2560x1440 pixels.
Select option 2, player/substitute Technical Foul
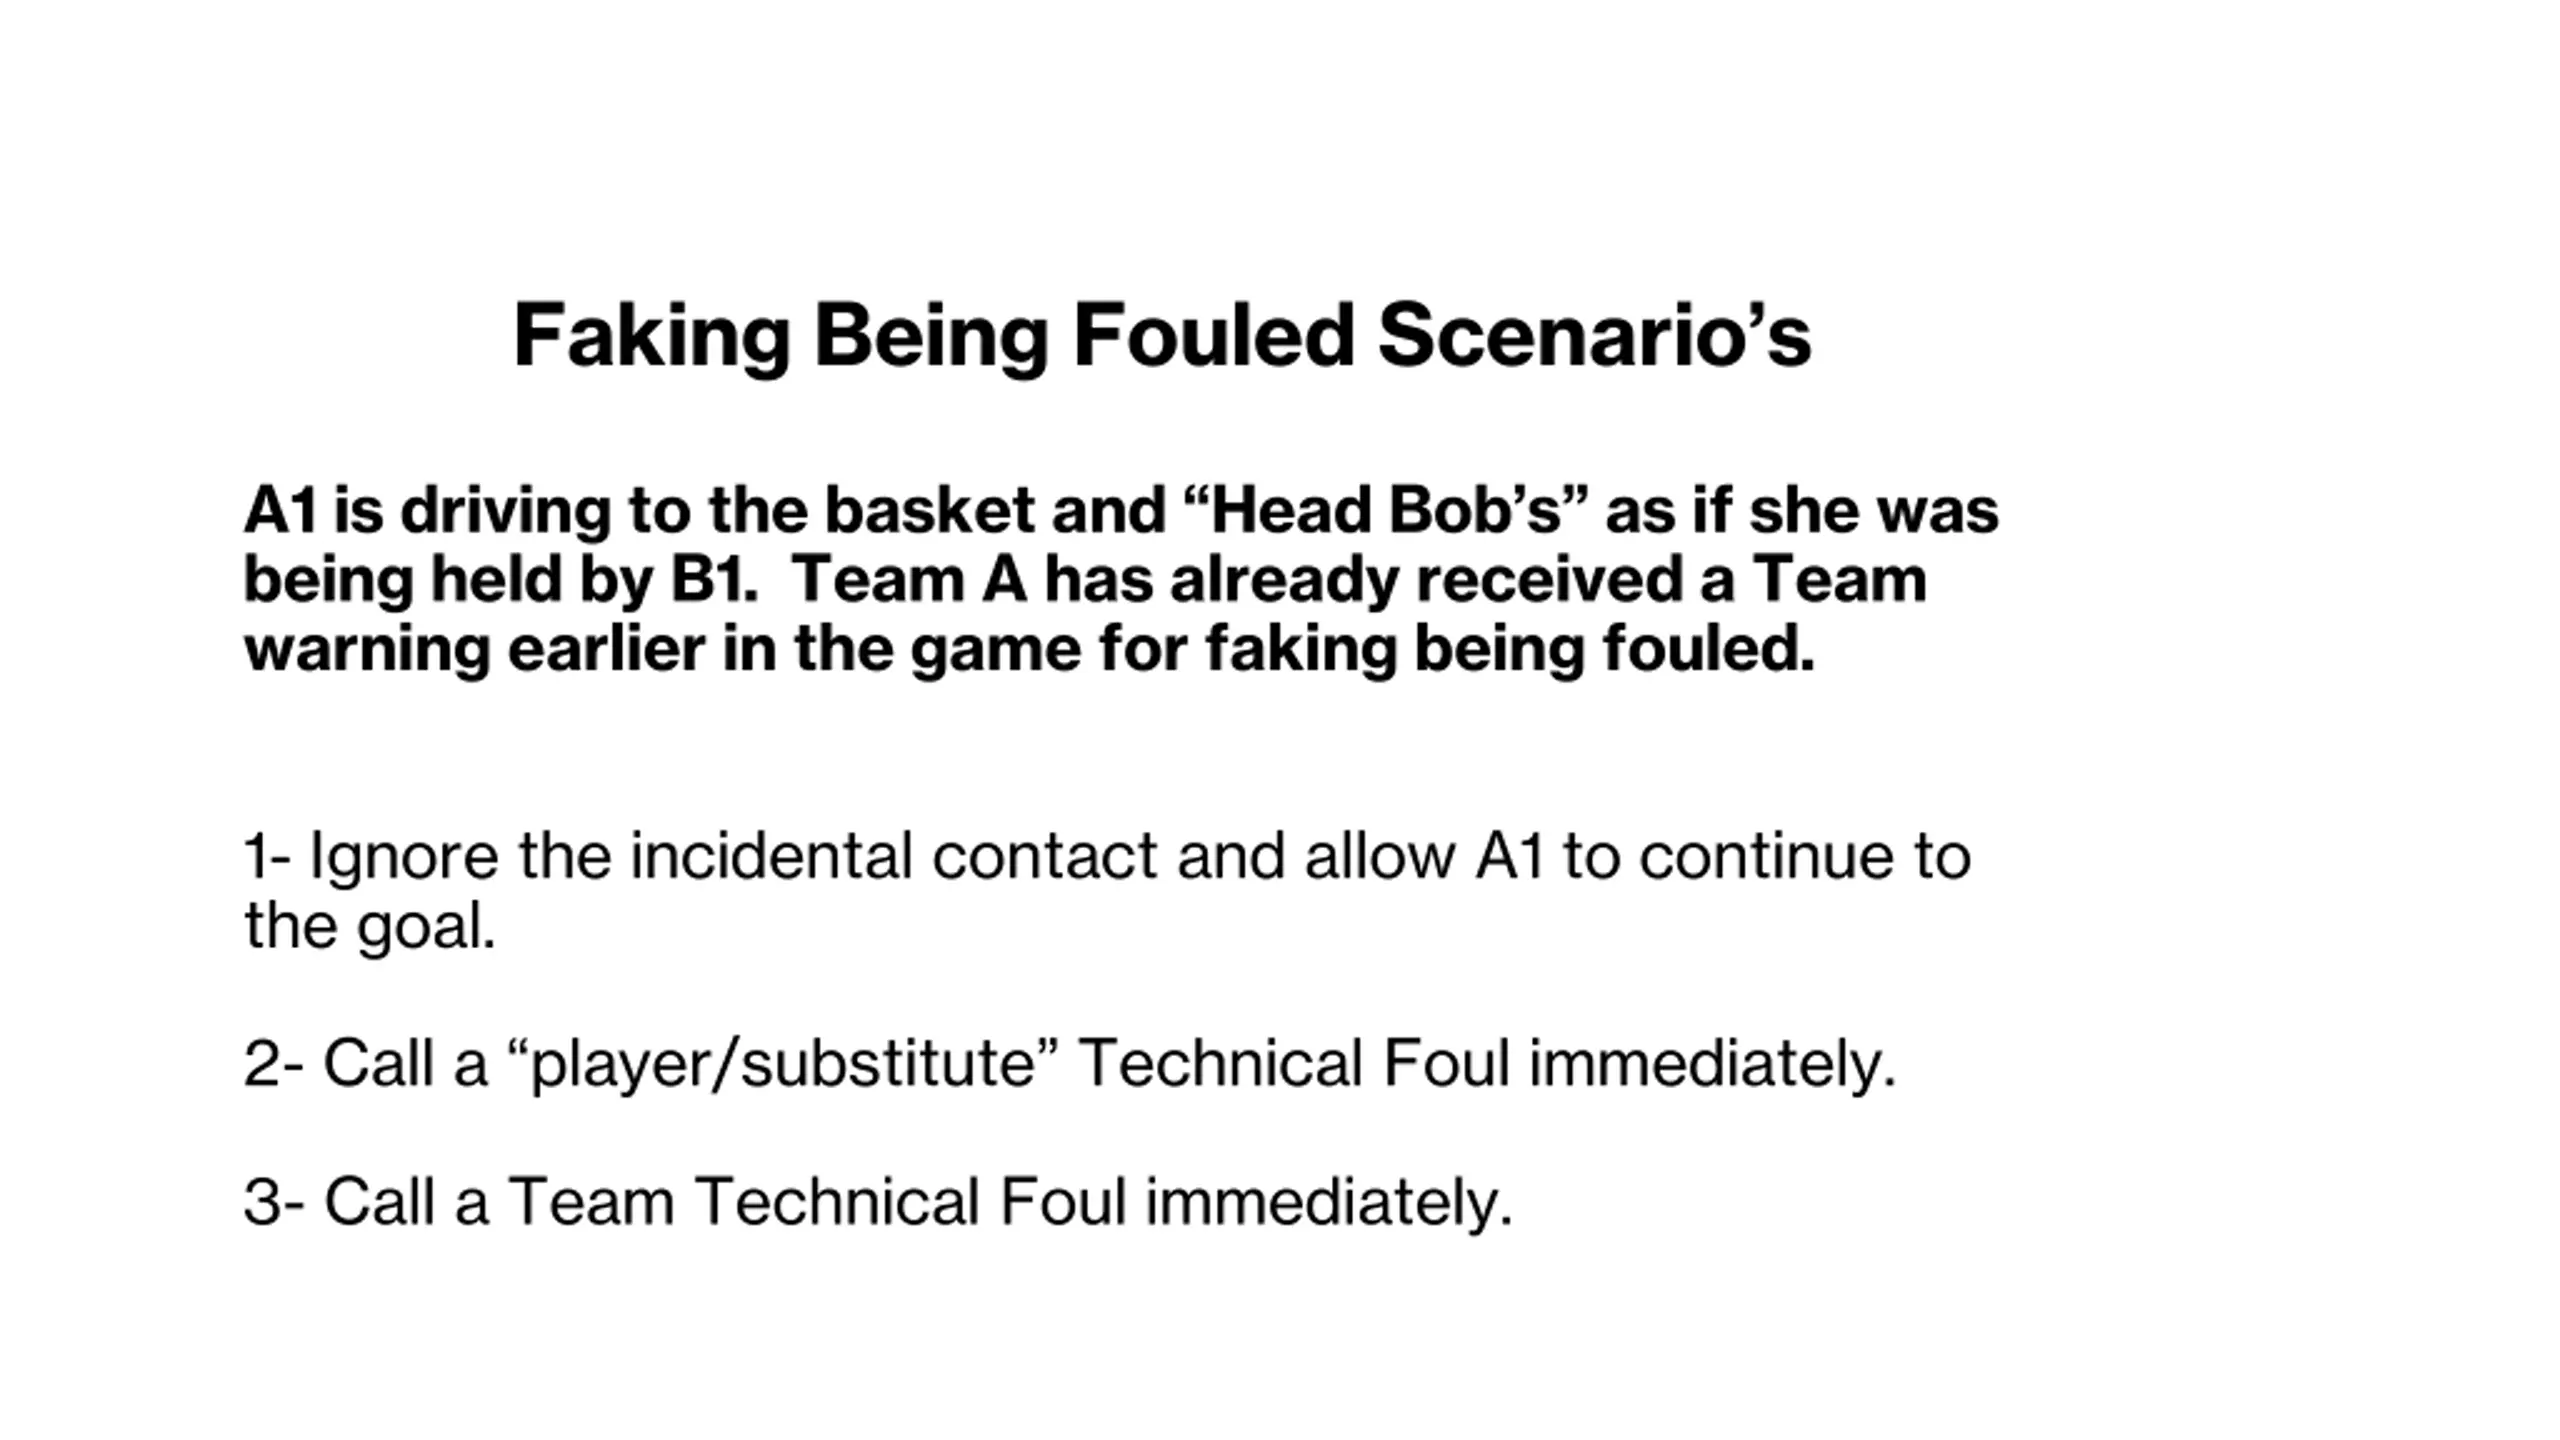[1070, 1063]
